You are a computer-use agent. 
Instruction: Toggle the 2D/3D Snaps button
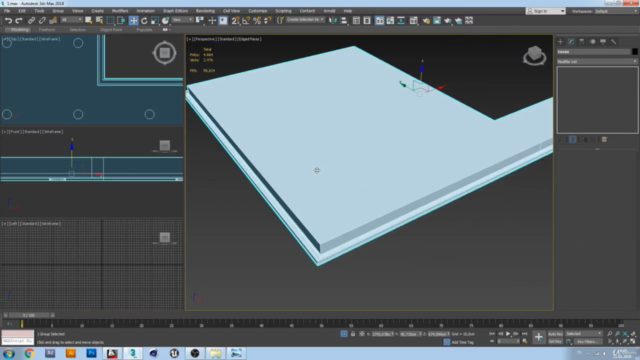tap(236, 20)
